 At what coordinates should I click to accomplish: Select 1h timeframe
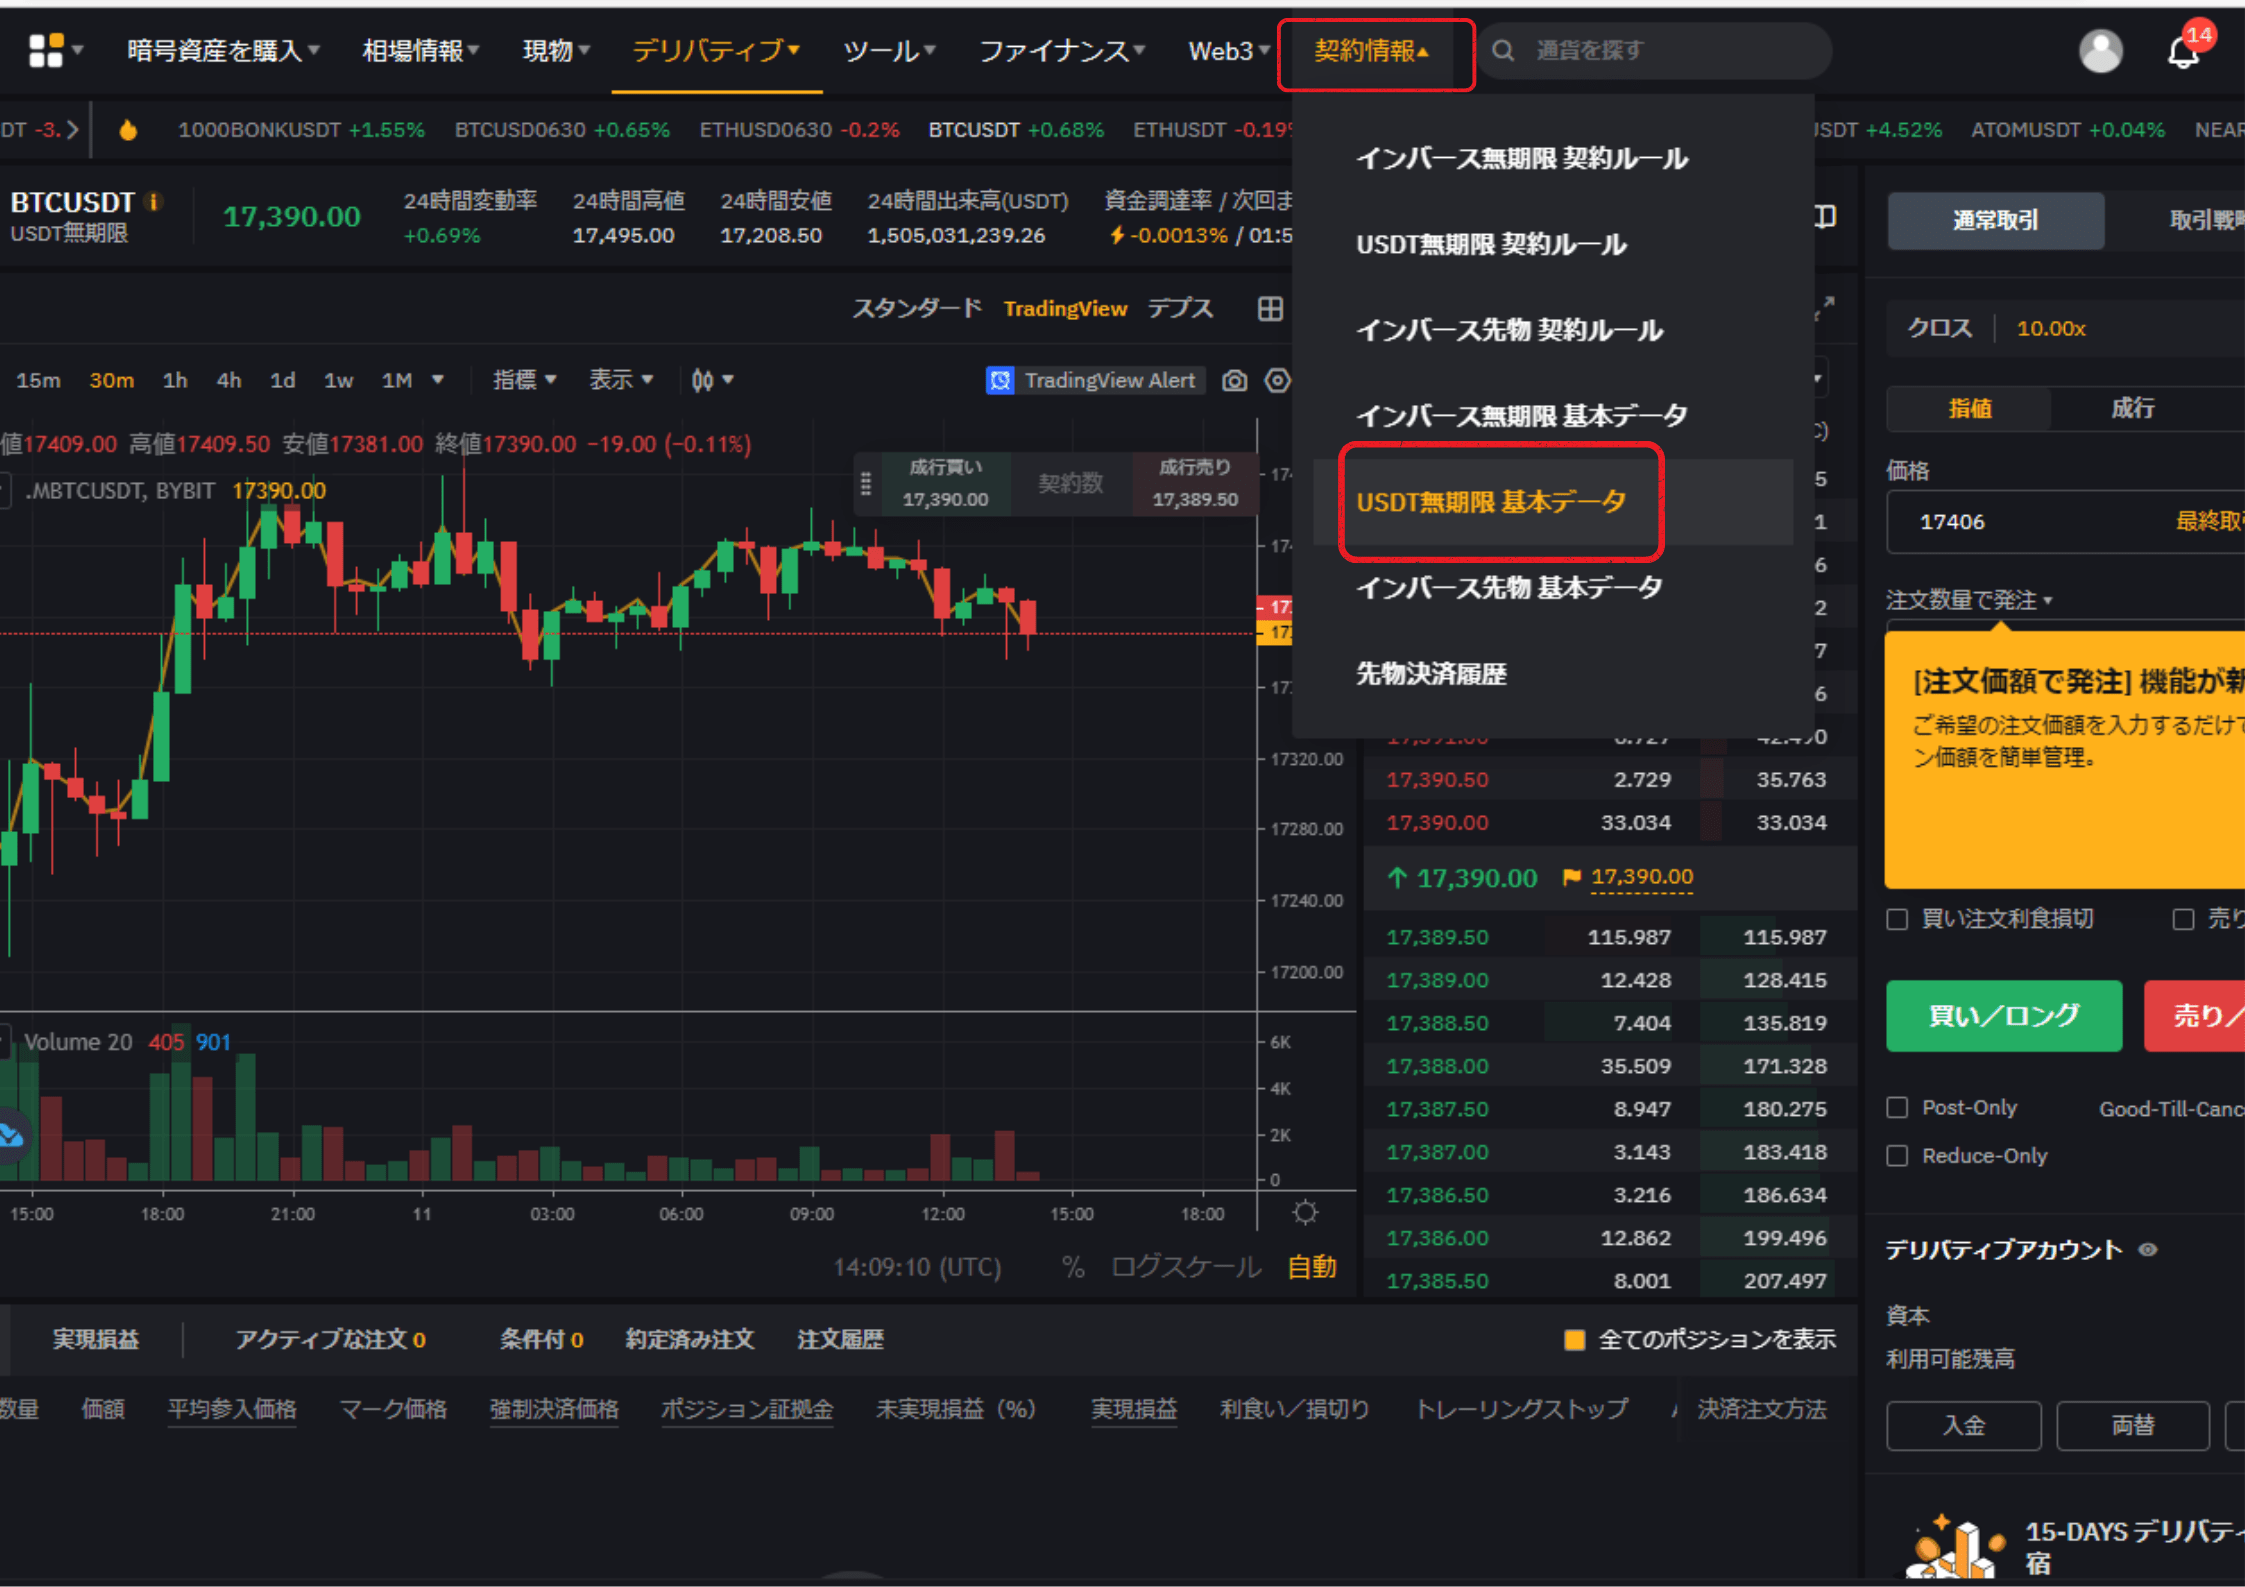click(175, 380)
